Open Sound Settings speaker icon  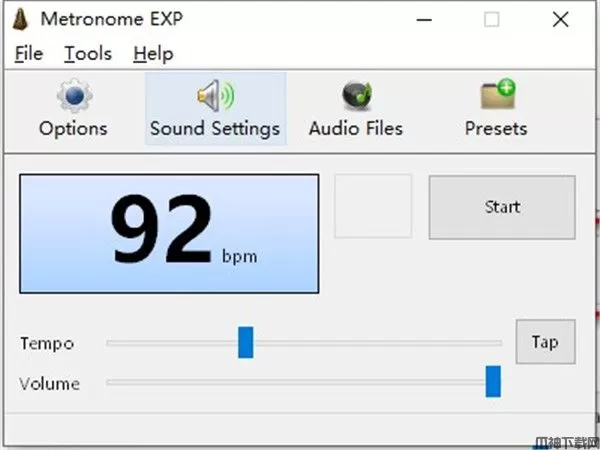[x=216, y=95]
